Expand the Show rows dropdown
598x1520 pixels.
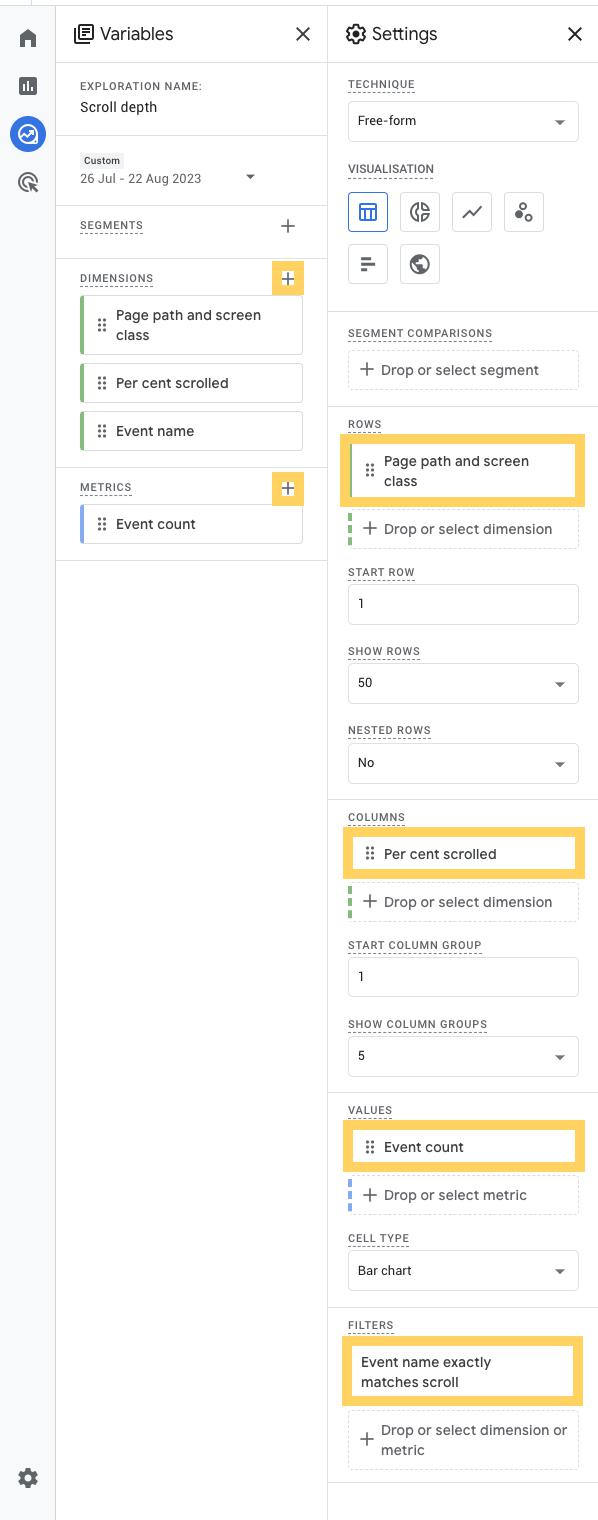463,683
